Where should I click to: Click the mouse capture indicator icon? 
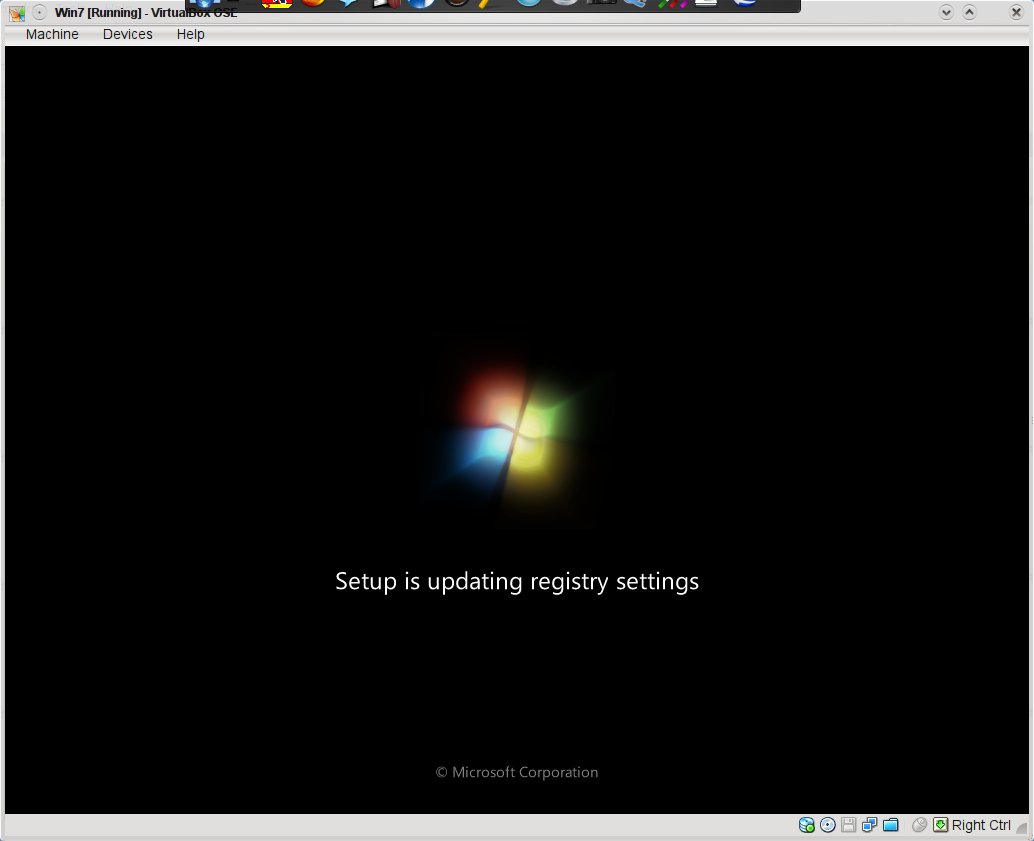click(919, 825)
